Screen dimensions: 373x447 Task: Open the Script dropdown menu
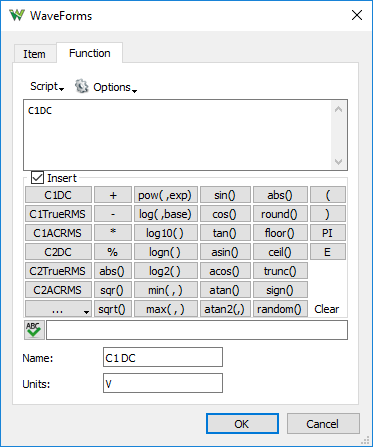point(47,87)
